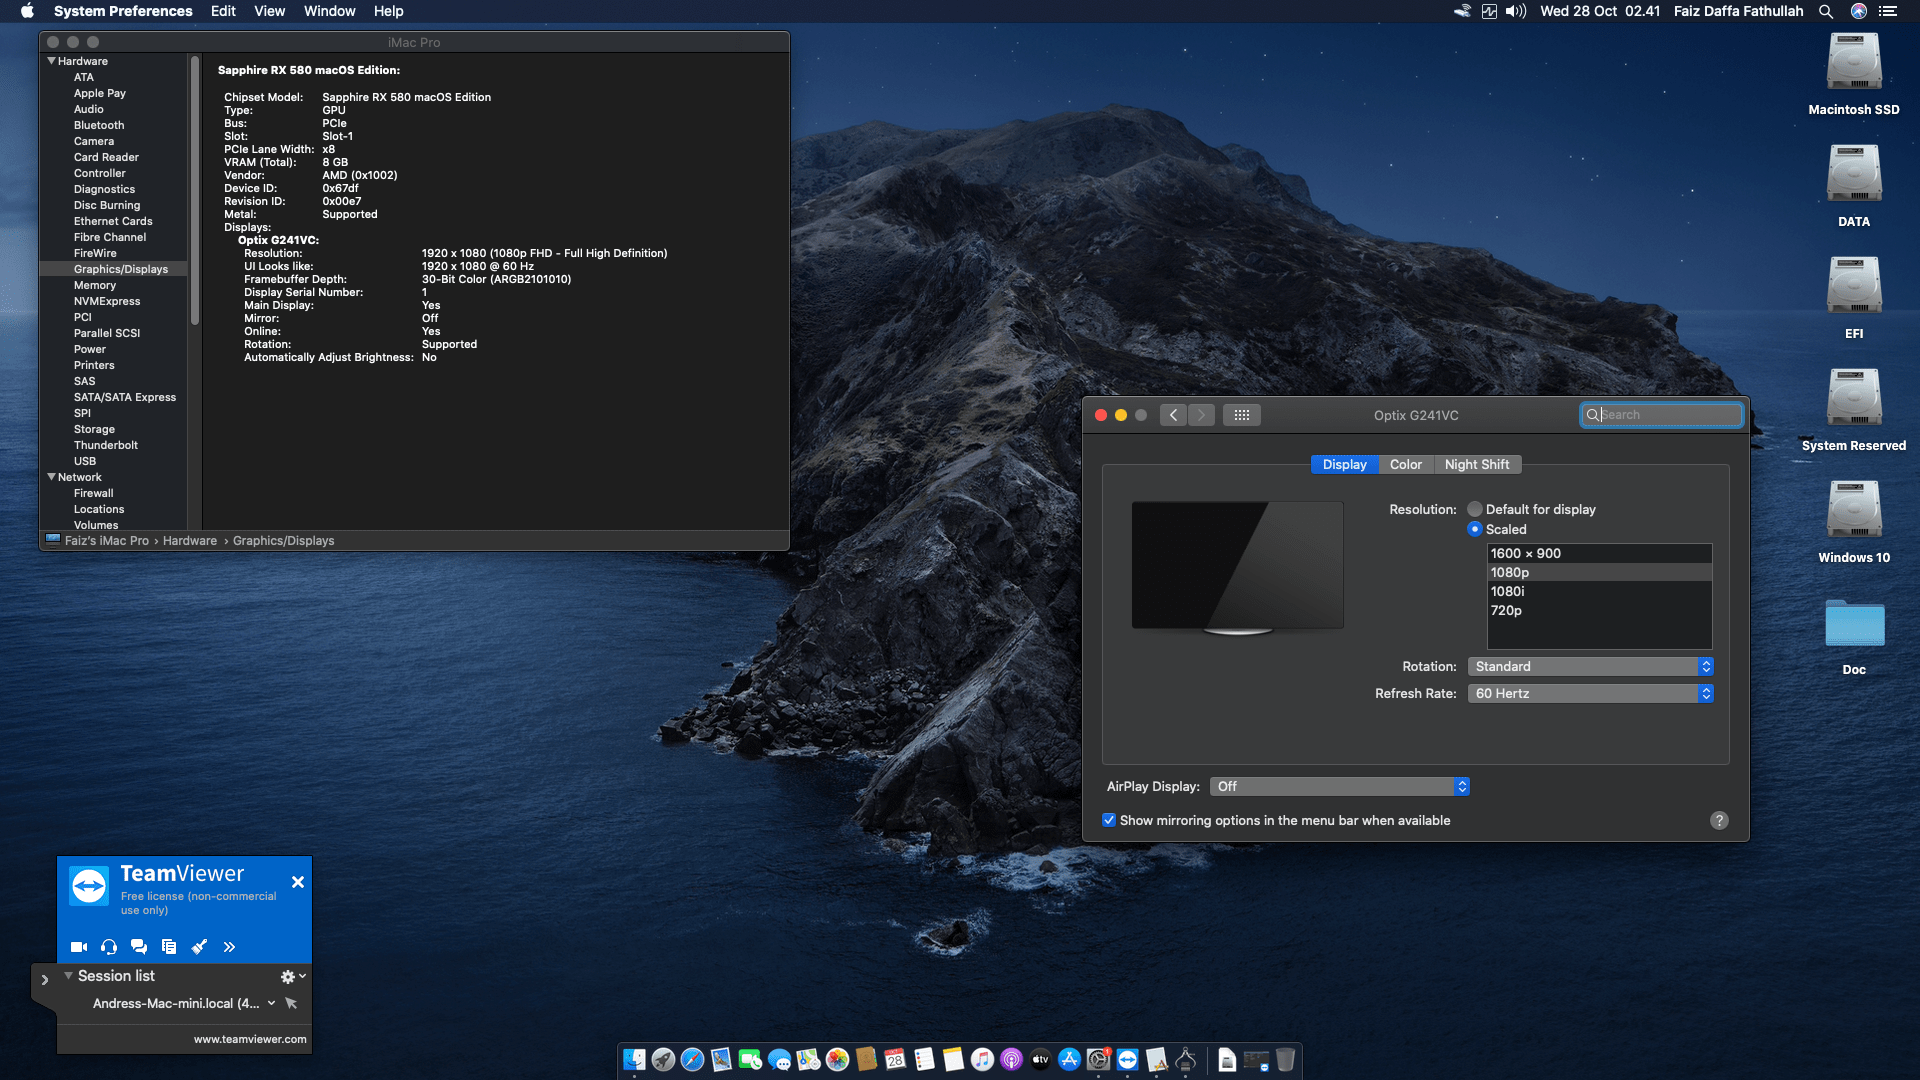
Task: Open the Refresh Rate dropdown
Action: (1590, 693)
